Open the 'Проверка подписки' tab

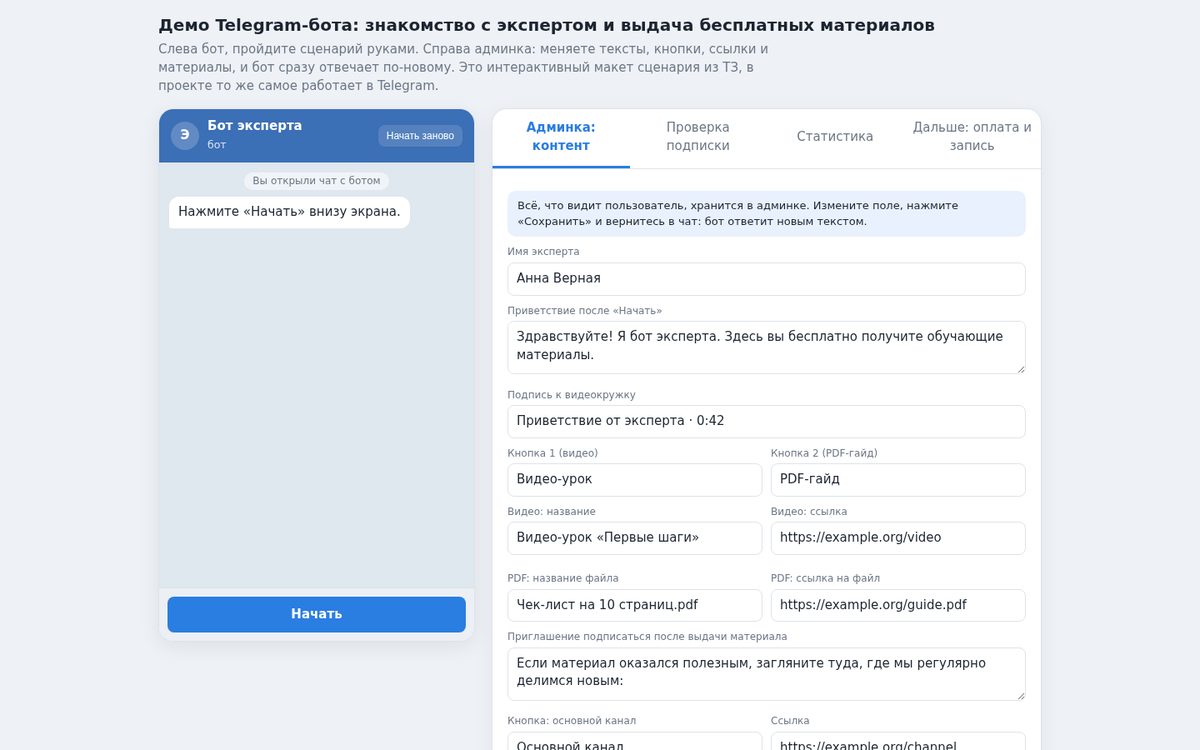click(x=698, y=136)
